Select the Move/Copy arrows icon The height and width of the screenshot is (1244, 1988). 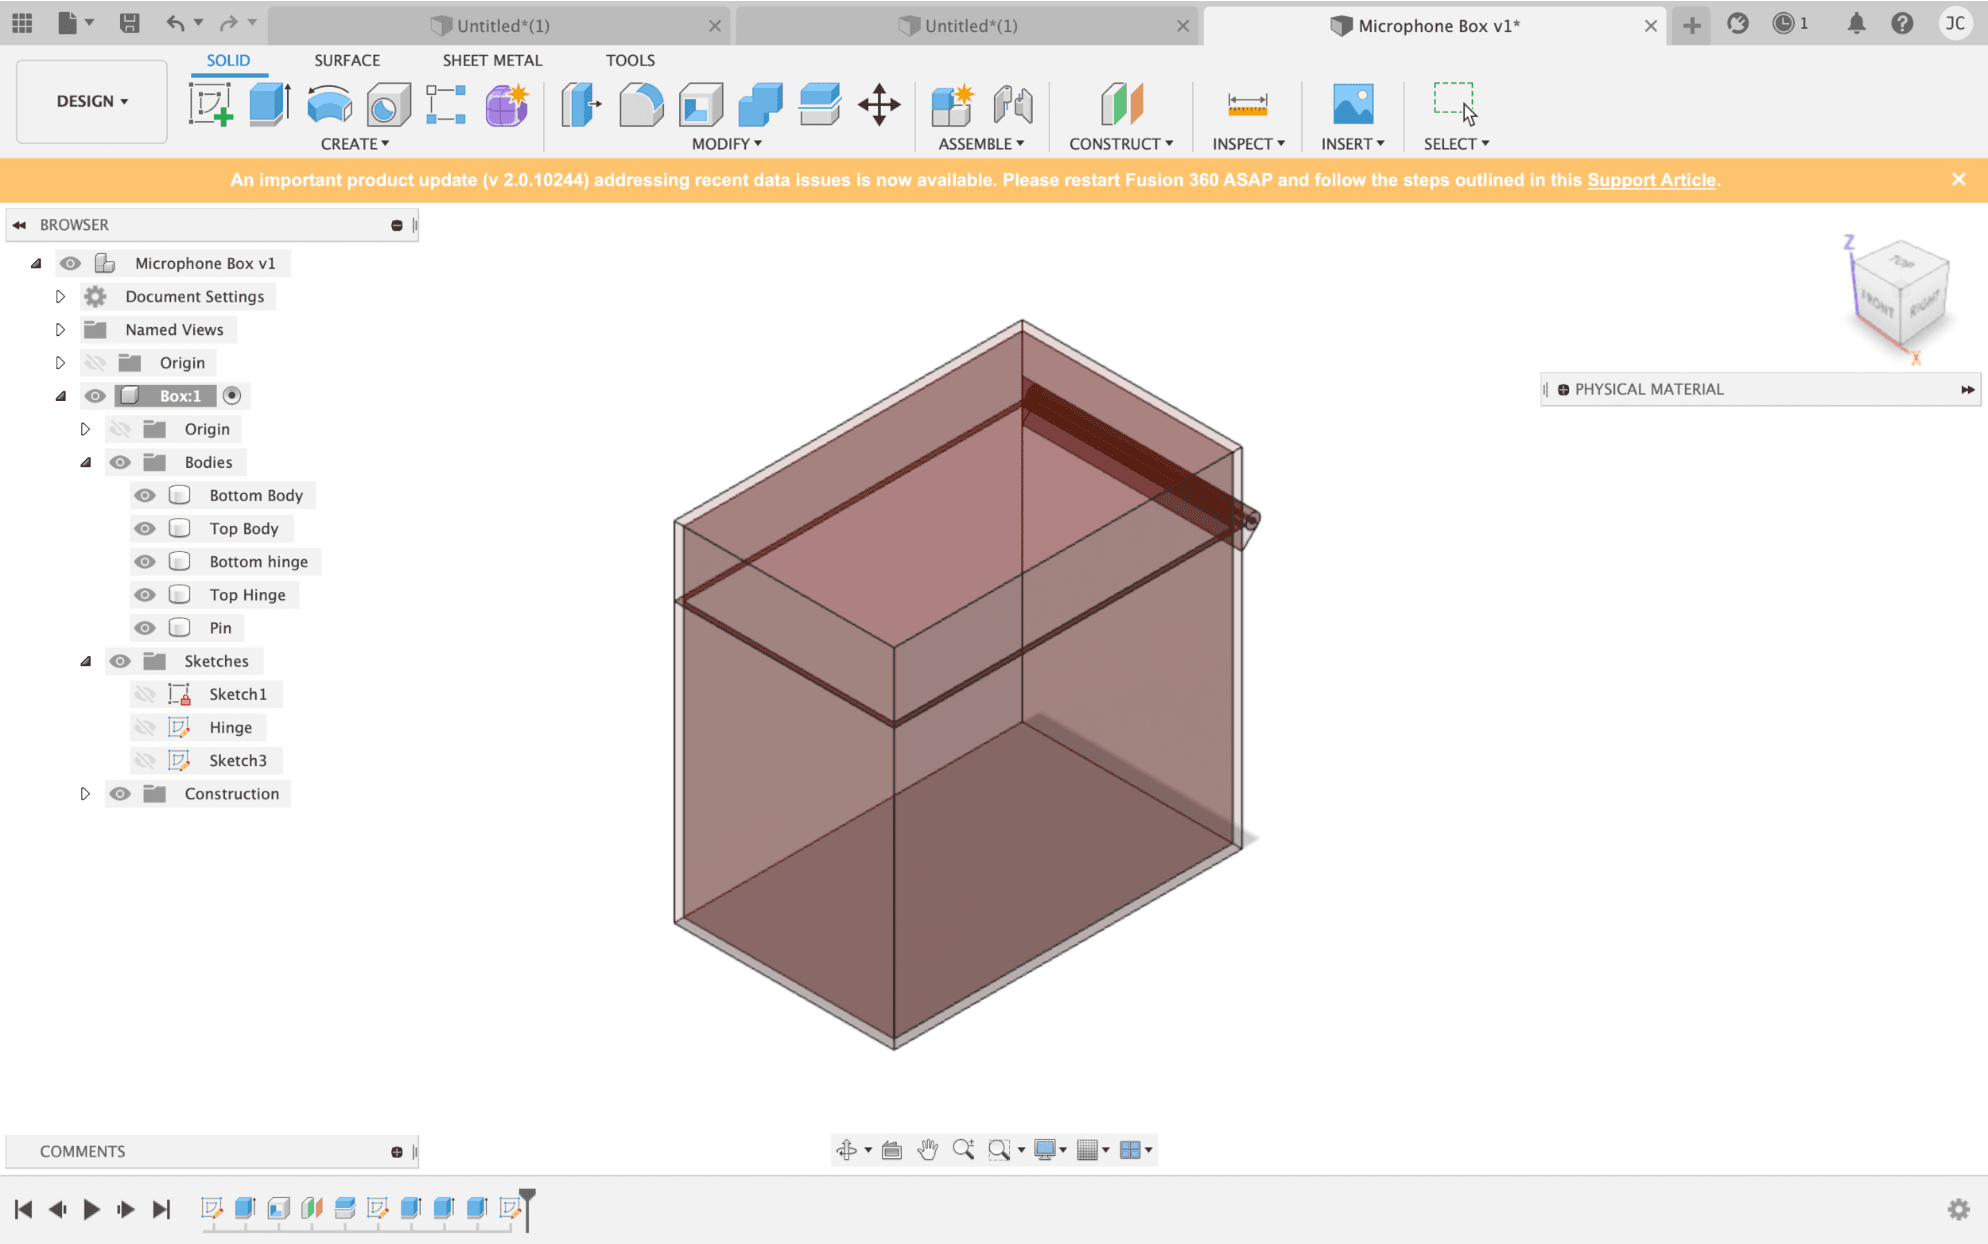click(879, 104)
